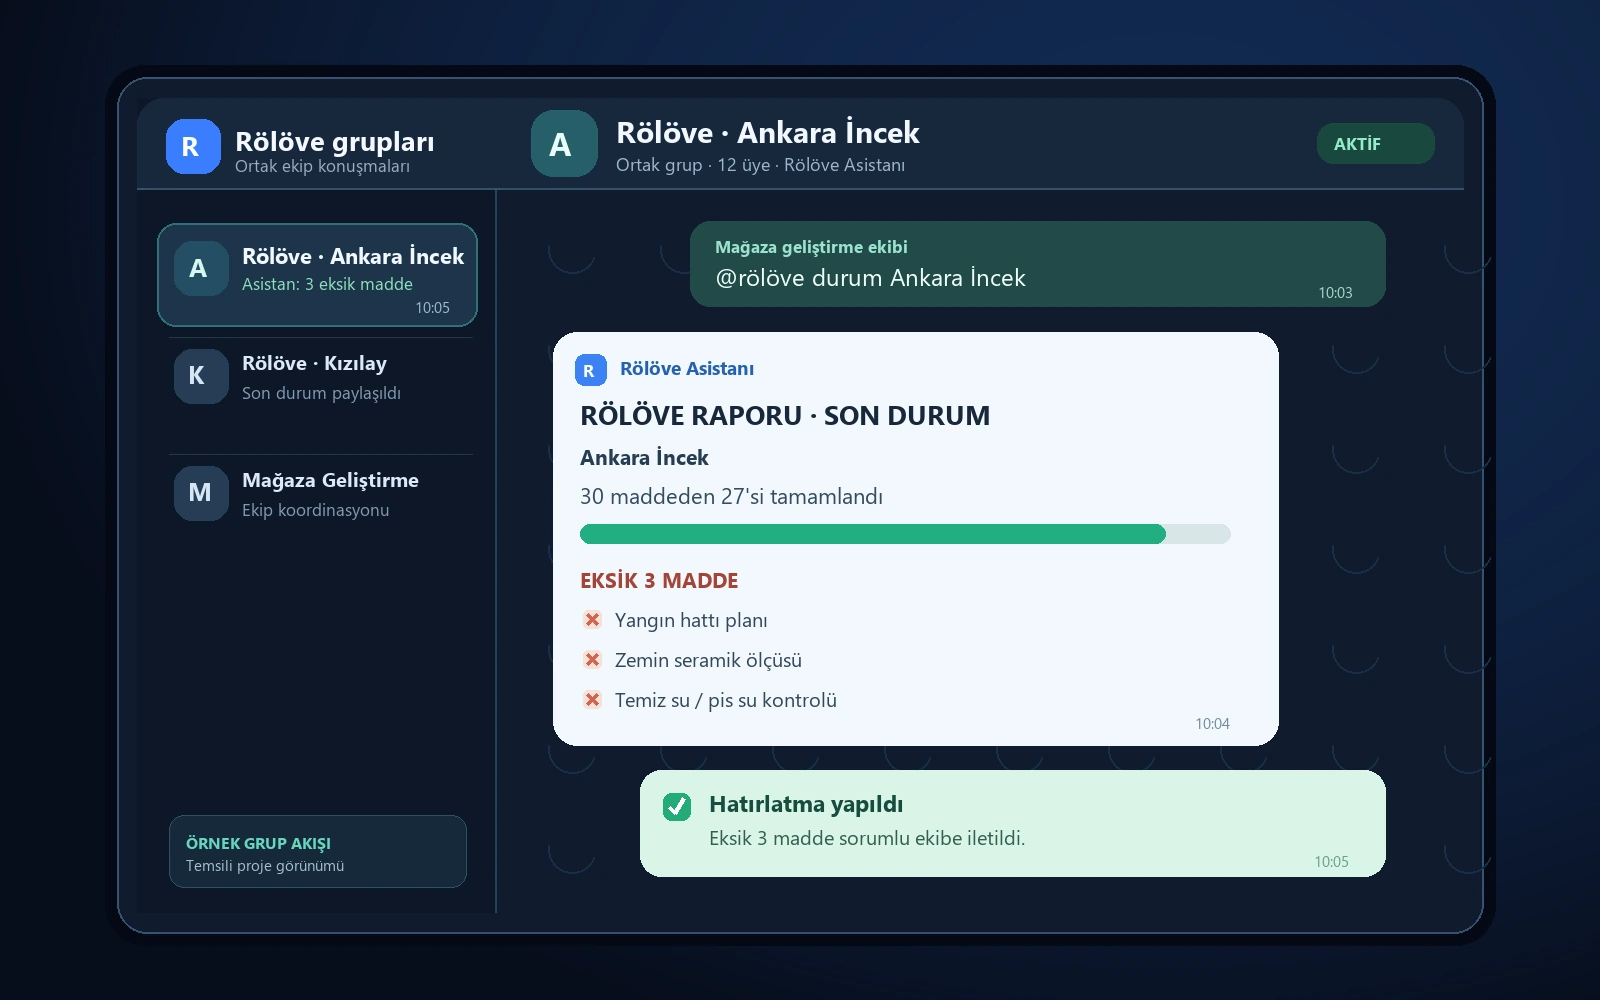This screenshot has width=1600, height=1000.
Task: Click the K avatar of the Kızılay group
Action: tap(201, 376)
